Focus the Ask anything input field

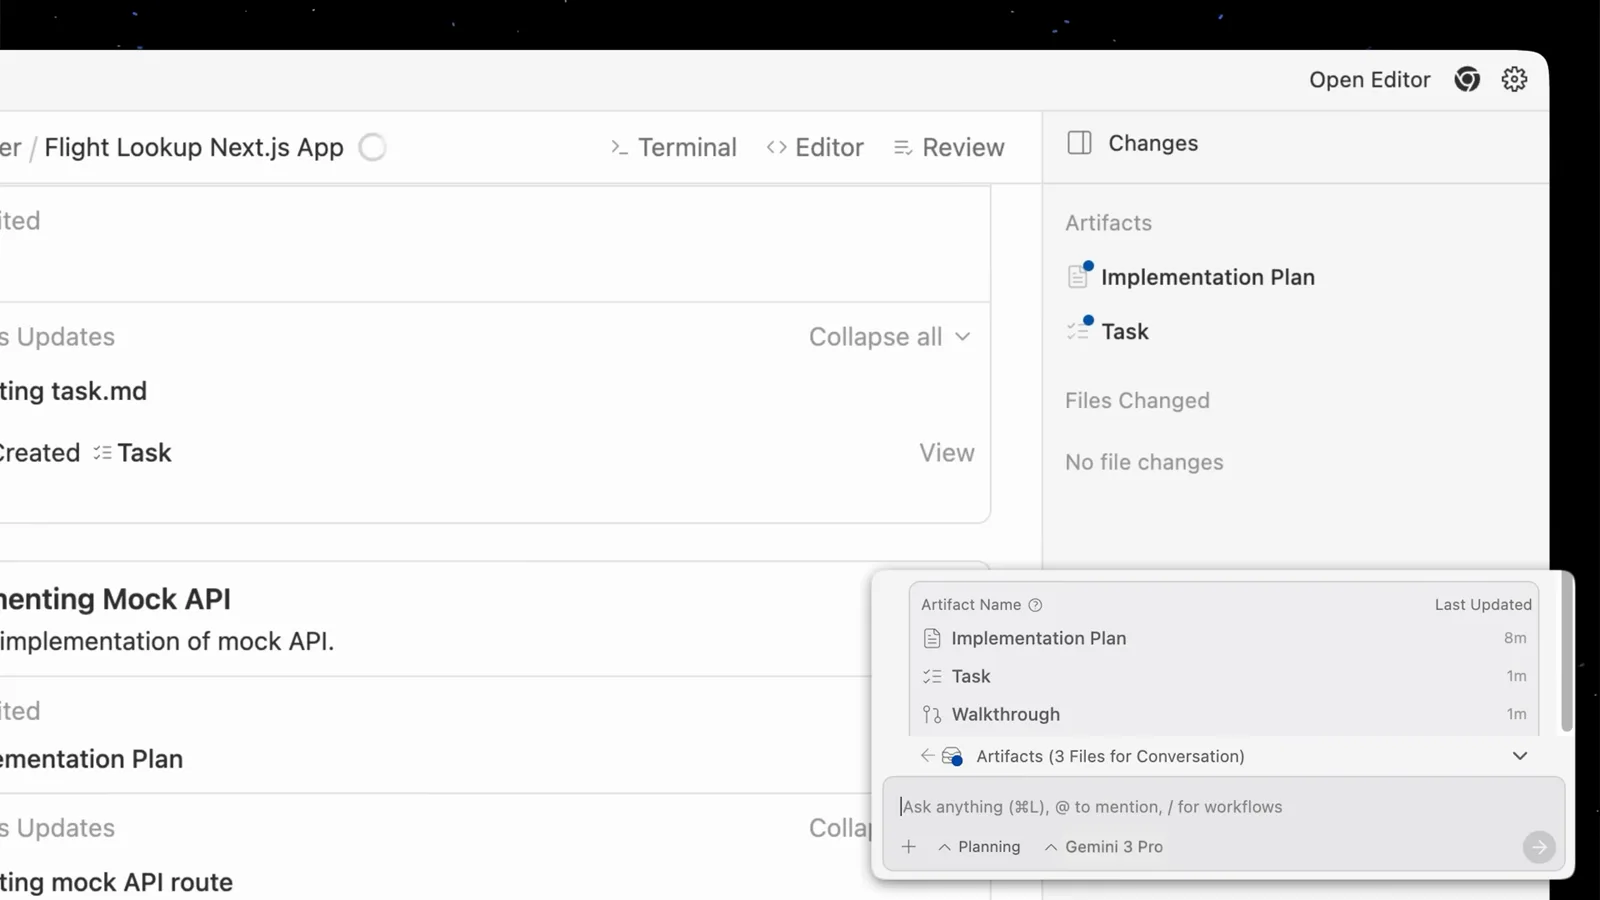coord(1222,807)
